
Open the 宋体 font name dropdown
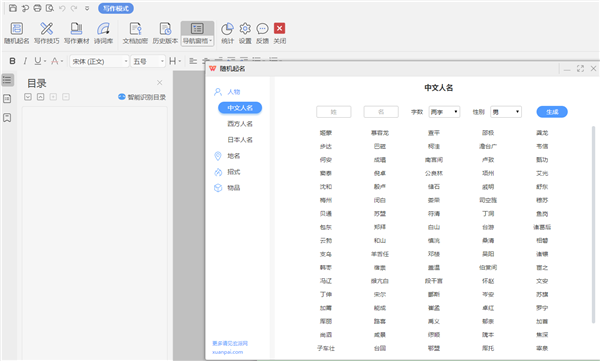pyautogui.click(x=99, y=61)
